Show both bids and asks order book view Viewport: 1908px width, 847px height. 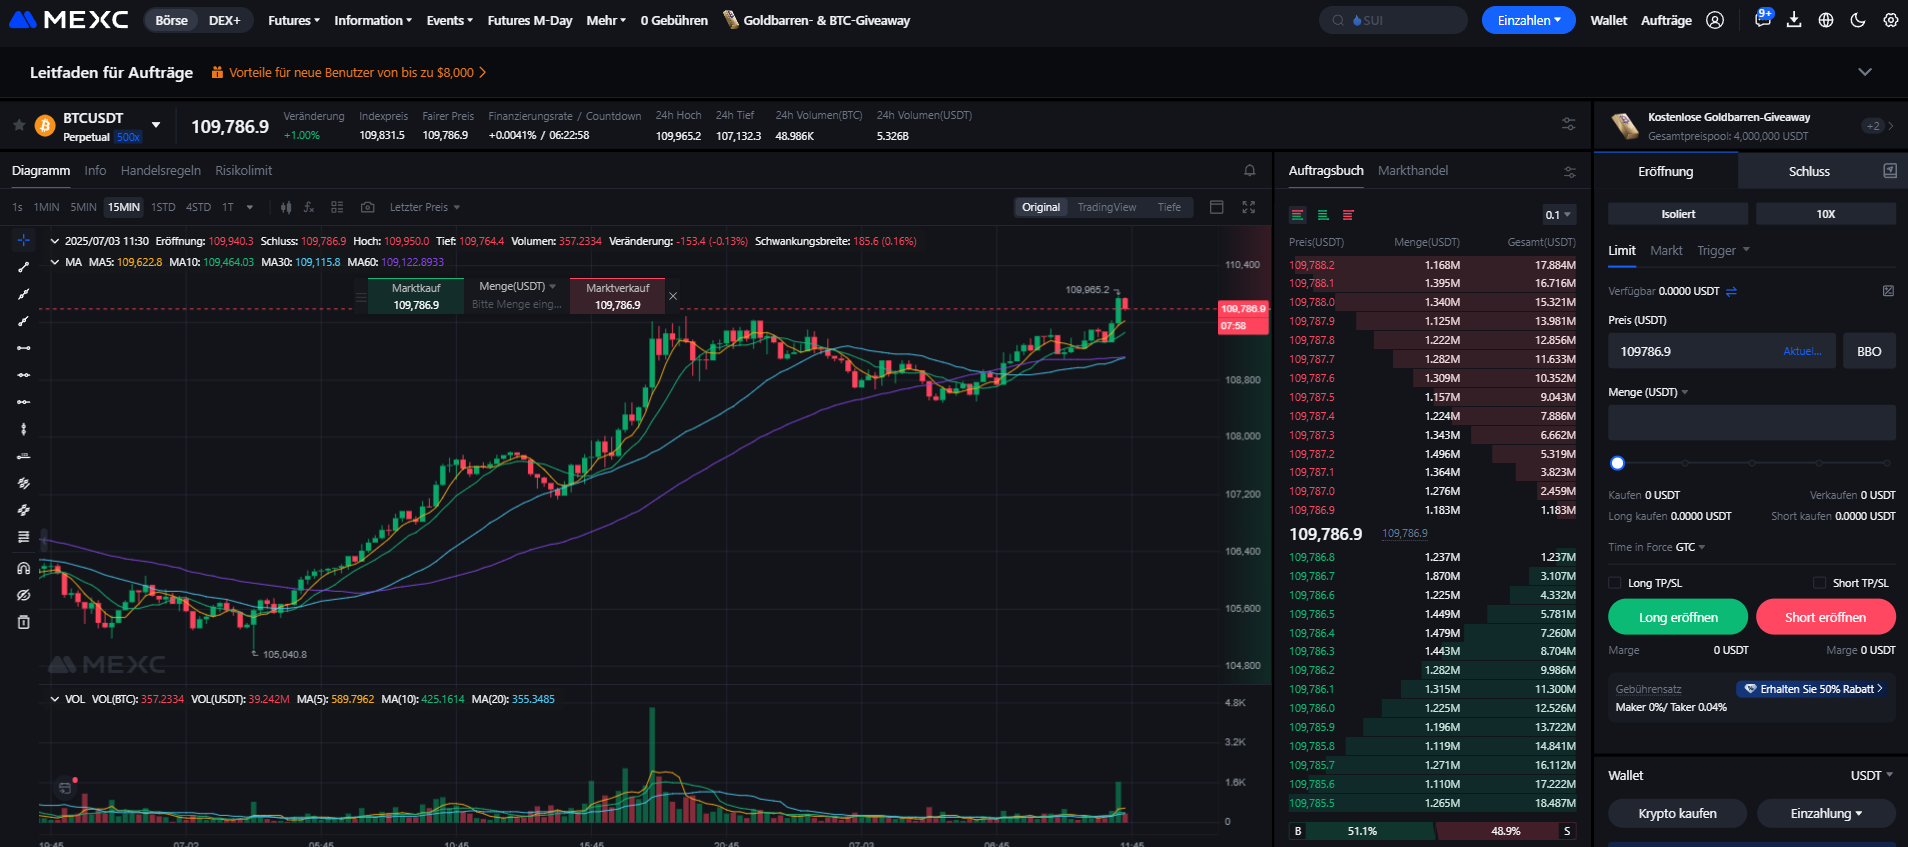1297,215
